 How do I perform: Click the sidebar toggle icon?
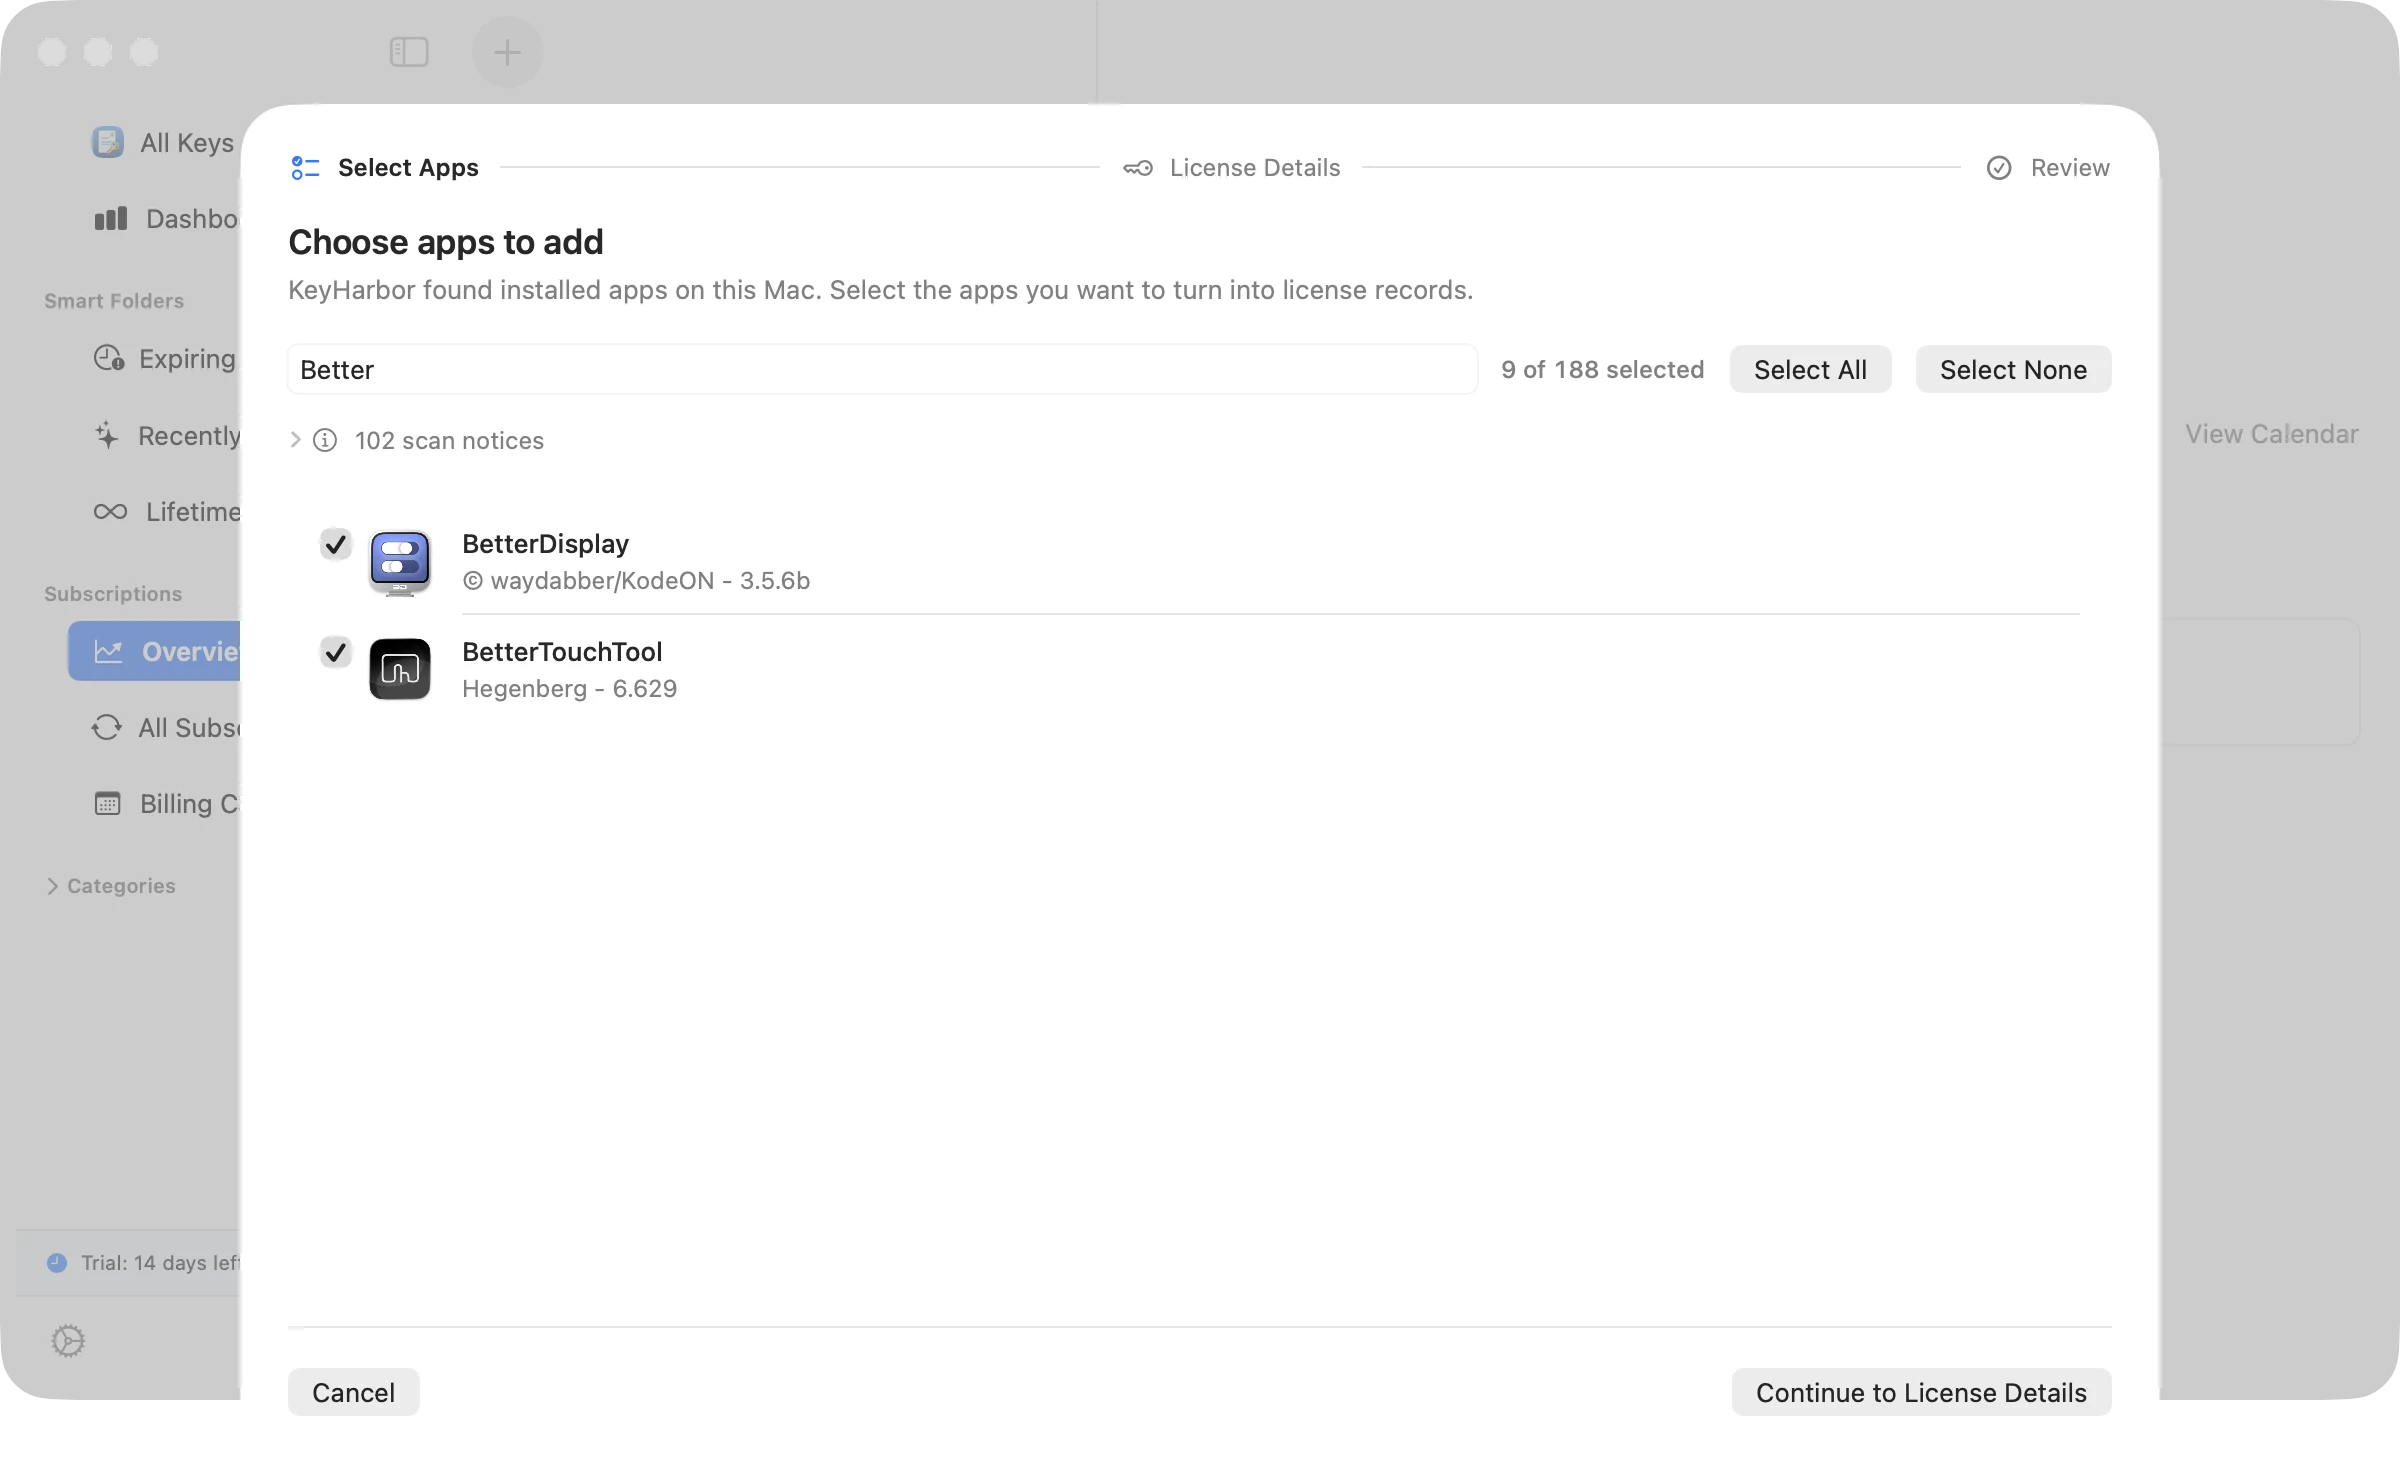click(409, 52)
